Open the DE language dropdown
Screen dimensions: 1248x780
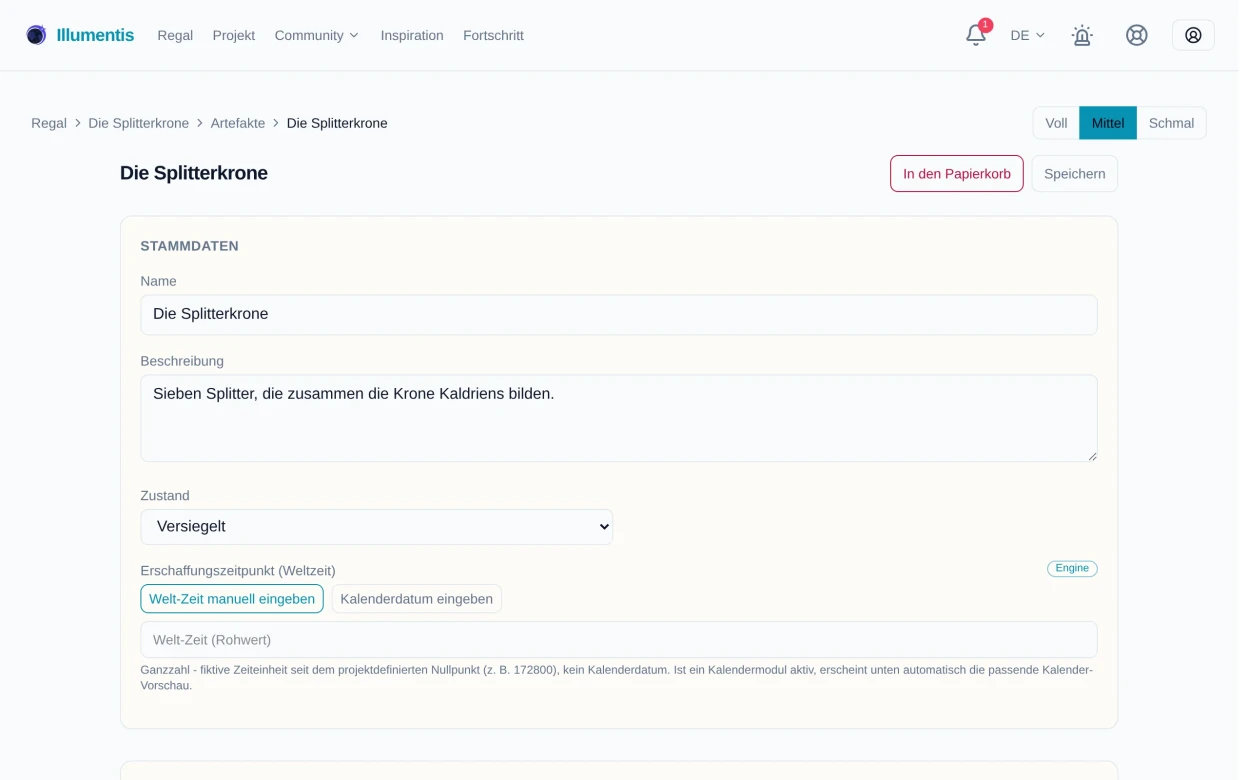pos(1028,35)
